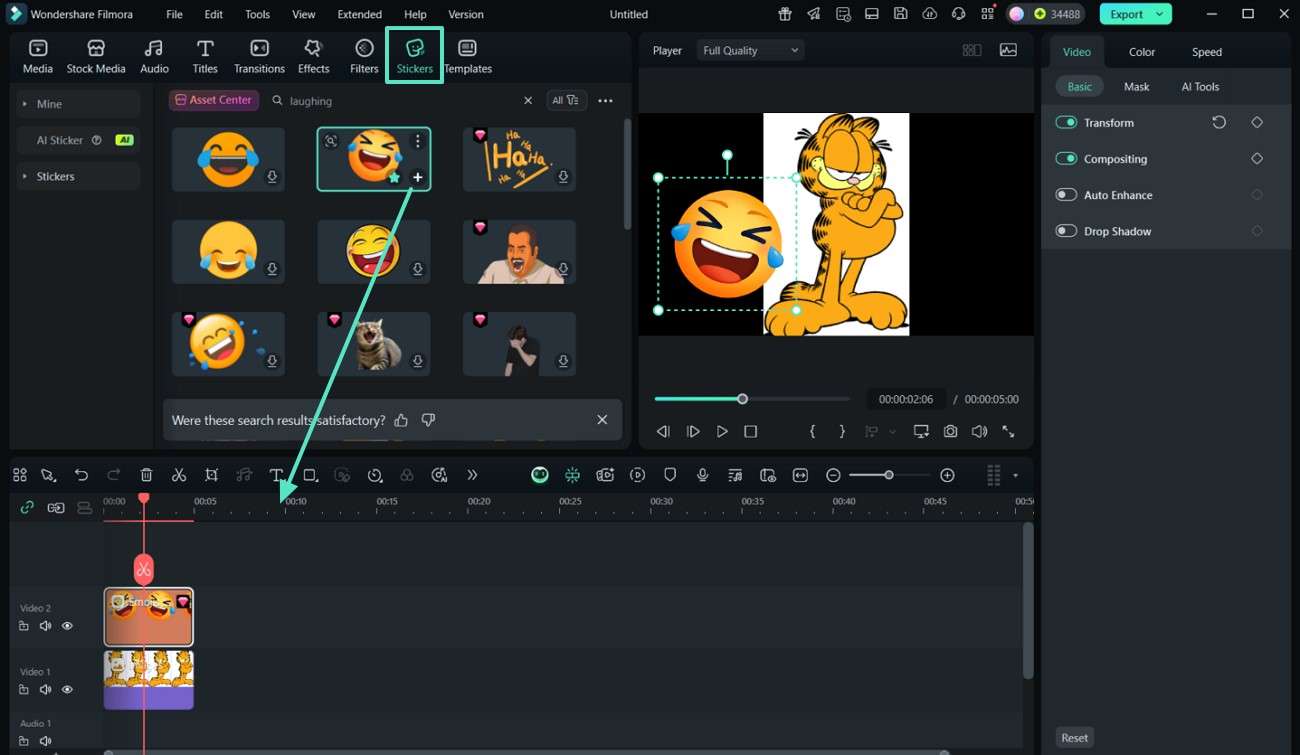Open player volume speaker icon
This screenshot has width=1300, height=755.
point(979,431)
